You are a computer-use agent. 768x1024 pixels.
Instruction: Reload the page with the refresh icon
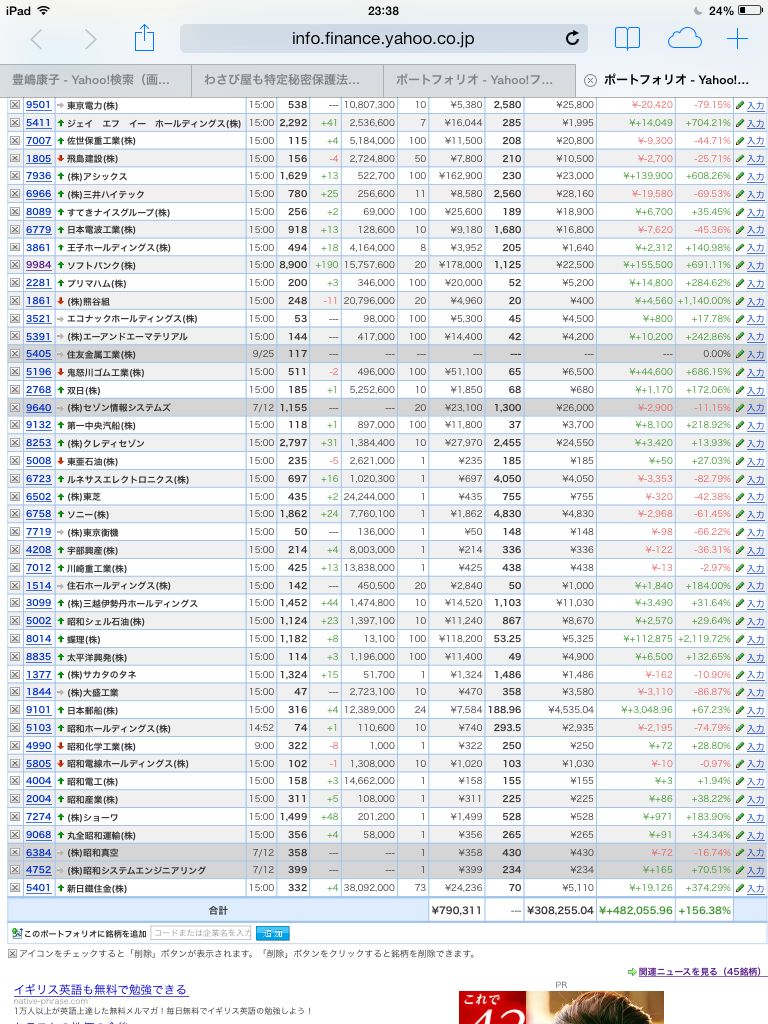572,39
